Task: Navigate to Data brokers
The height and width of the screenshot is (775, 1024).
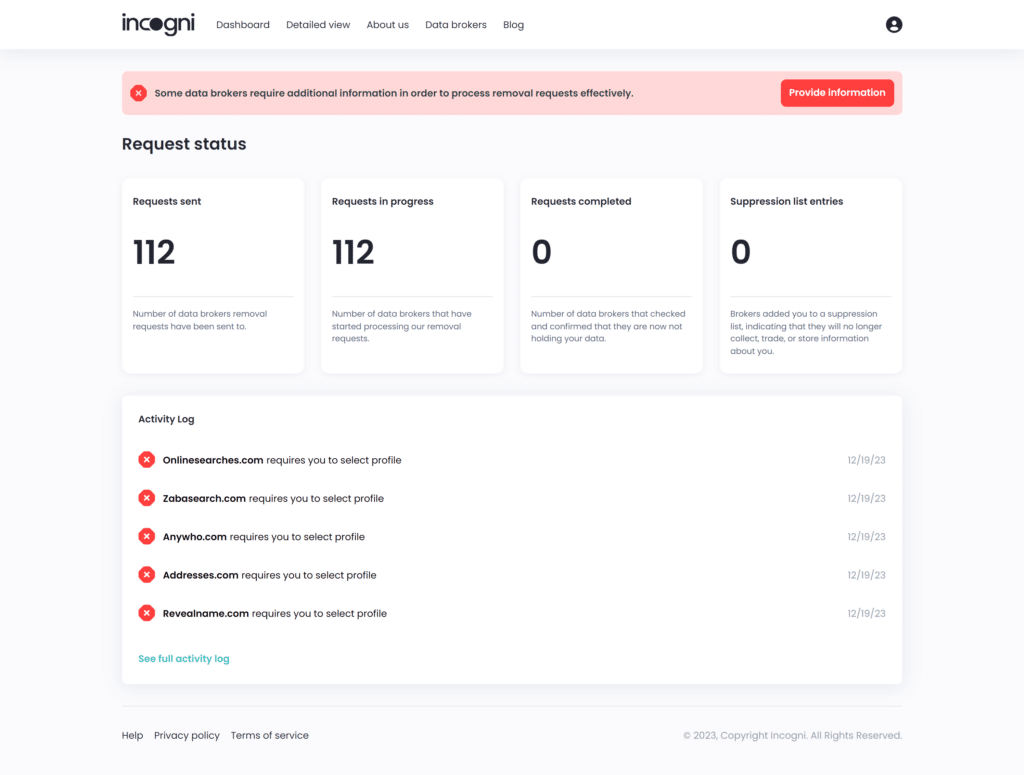Action: [456, 25]
